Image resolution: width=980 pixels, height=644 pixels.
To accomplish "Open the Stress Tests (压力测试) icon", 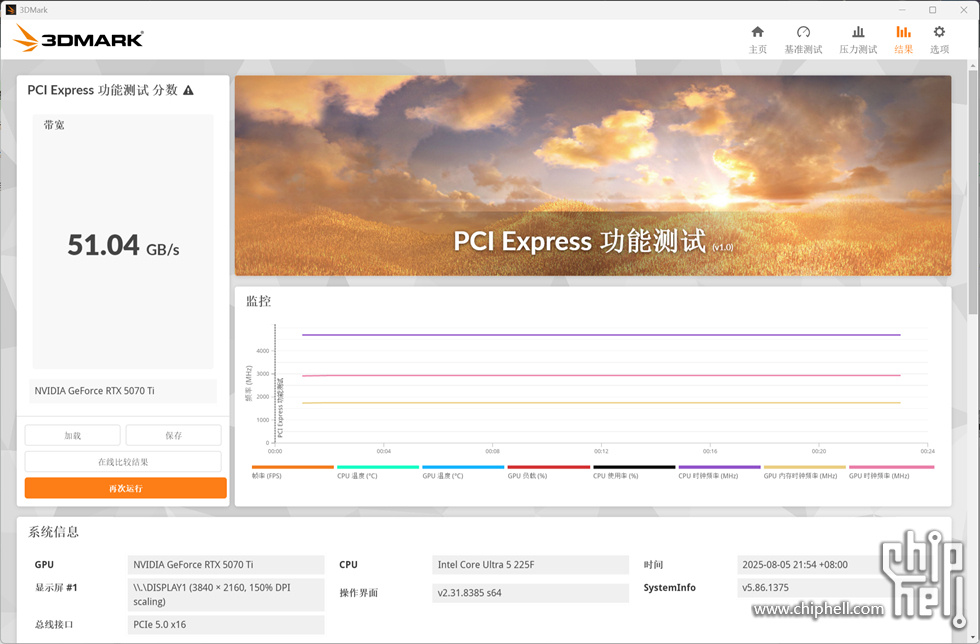I will point(858,33).
